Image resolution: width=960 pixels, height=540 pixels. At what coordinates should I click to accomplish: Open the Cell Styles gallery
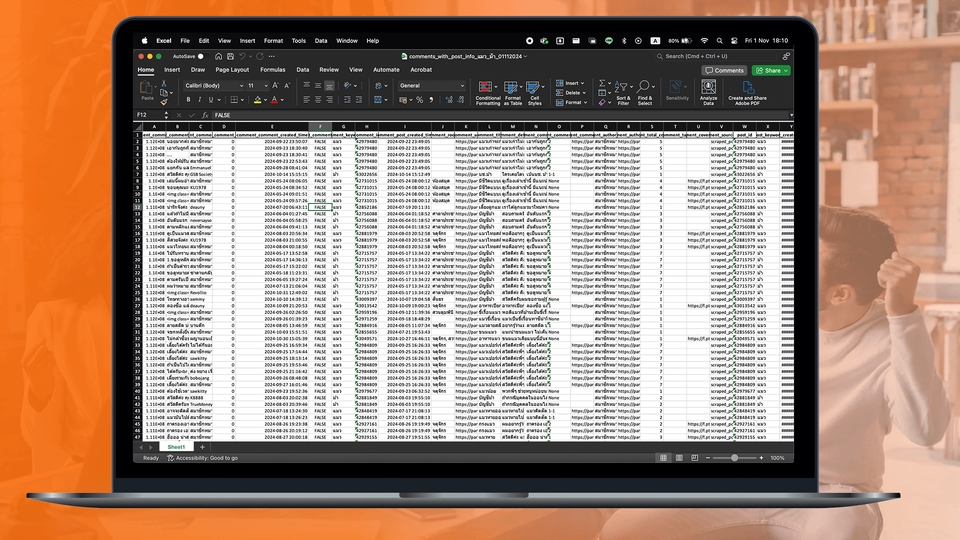[534, 93]
